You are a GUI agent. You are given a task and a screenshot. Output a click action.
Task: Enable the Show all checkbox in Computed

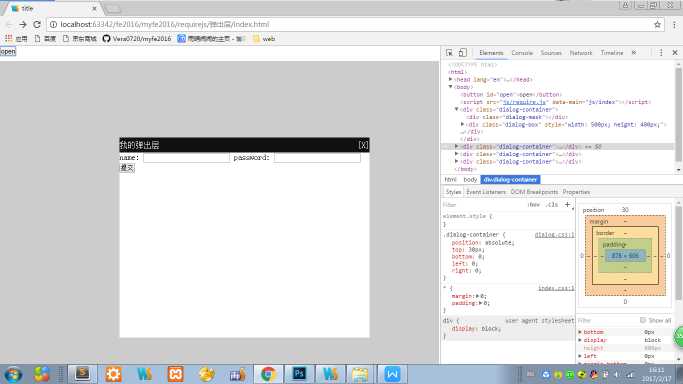click(x=642, y=320)
